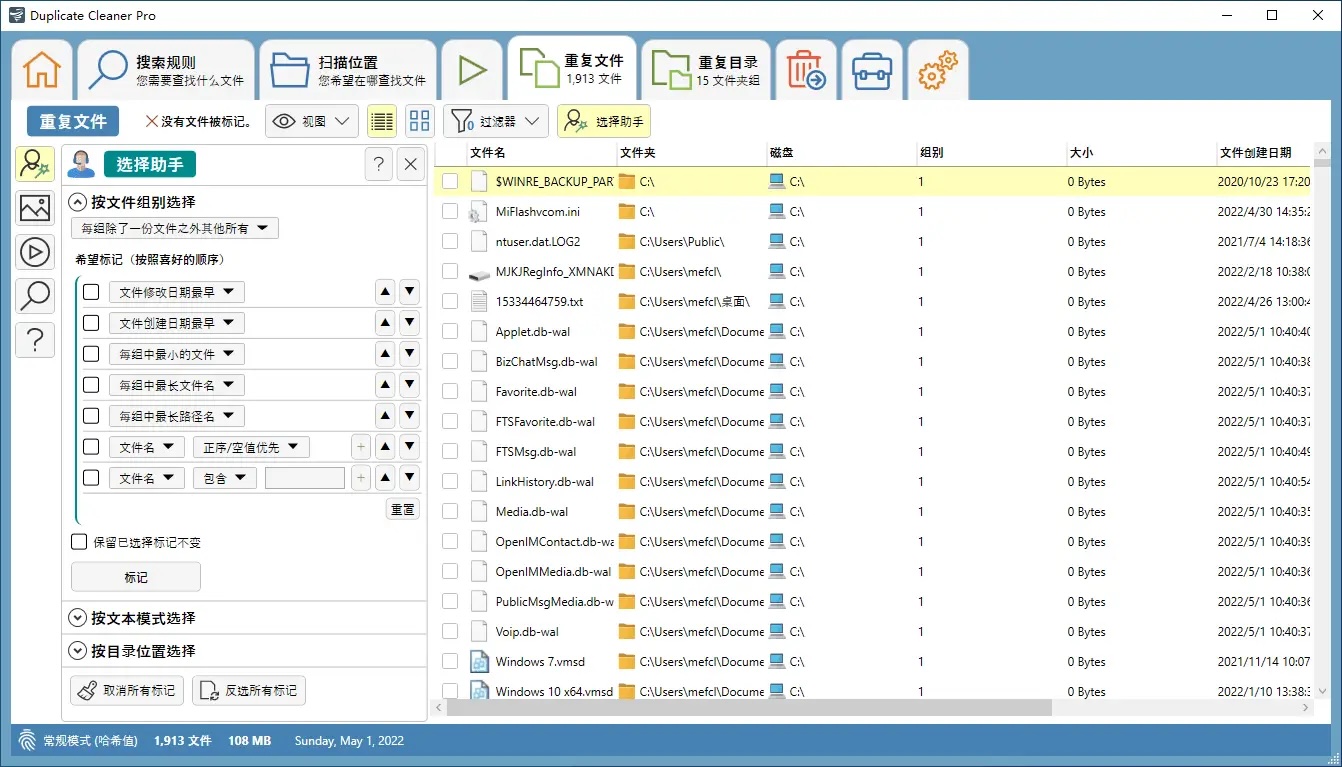
Task: Enable the 保留已选择标记不变 option
Action: coord(77,542)
